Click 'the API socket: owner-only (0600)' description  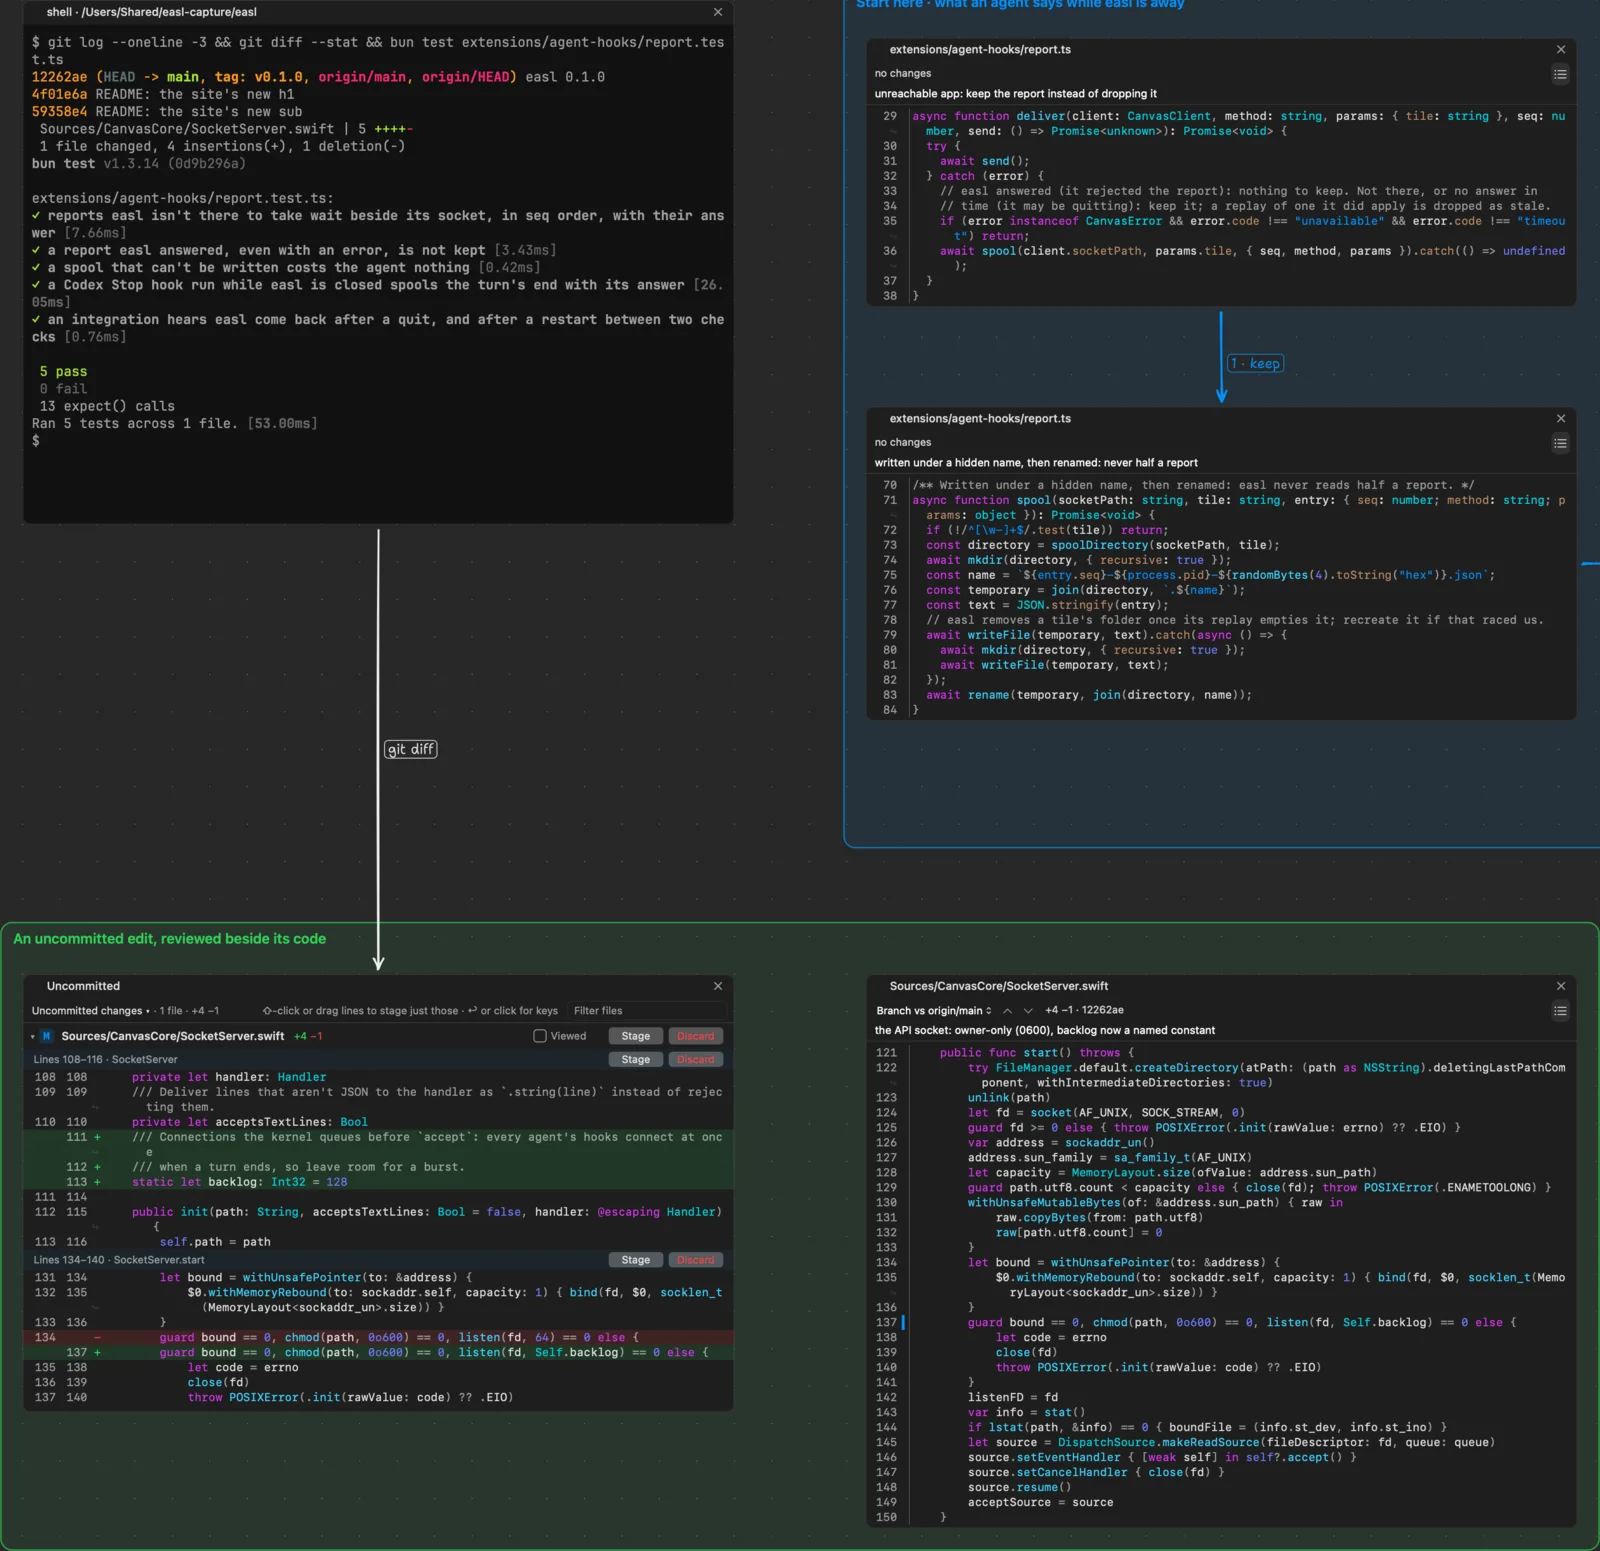coord(1045,1031)
